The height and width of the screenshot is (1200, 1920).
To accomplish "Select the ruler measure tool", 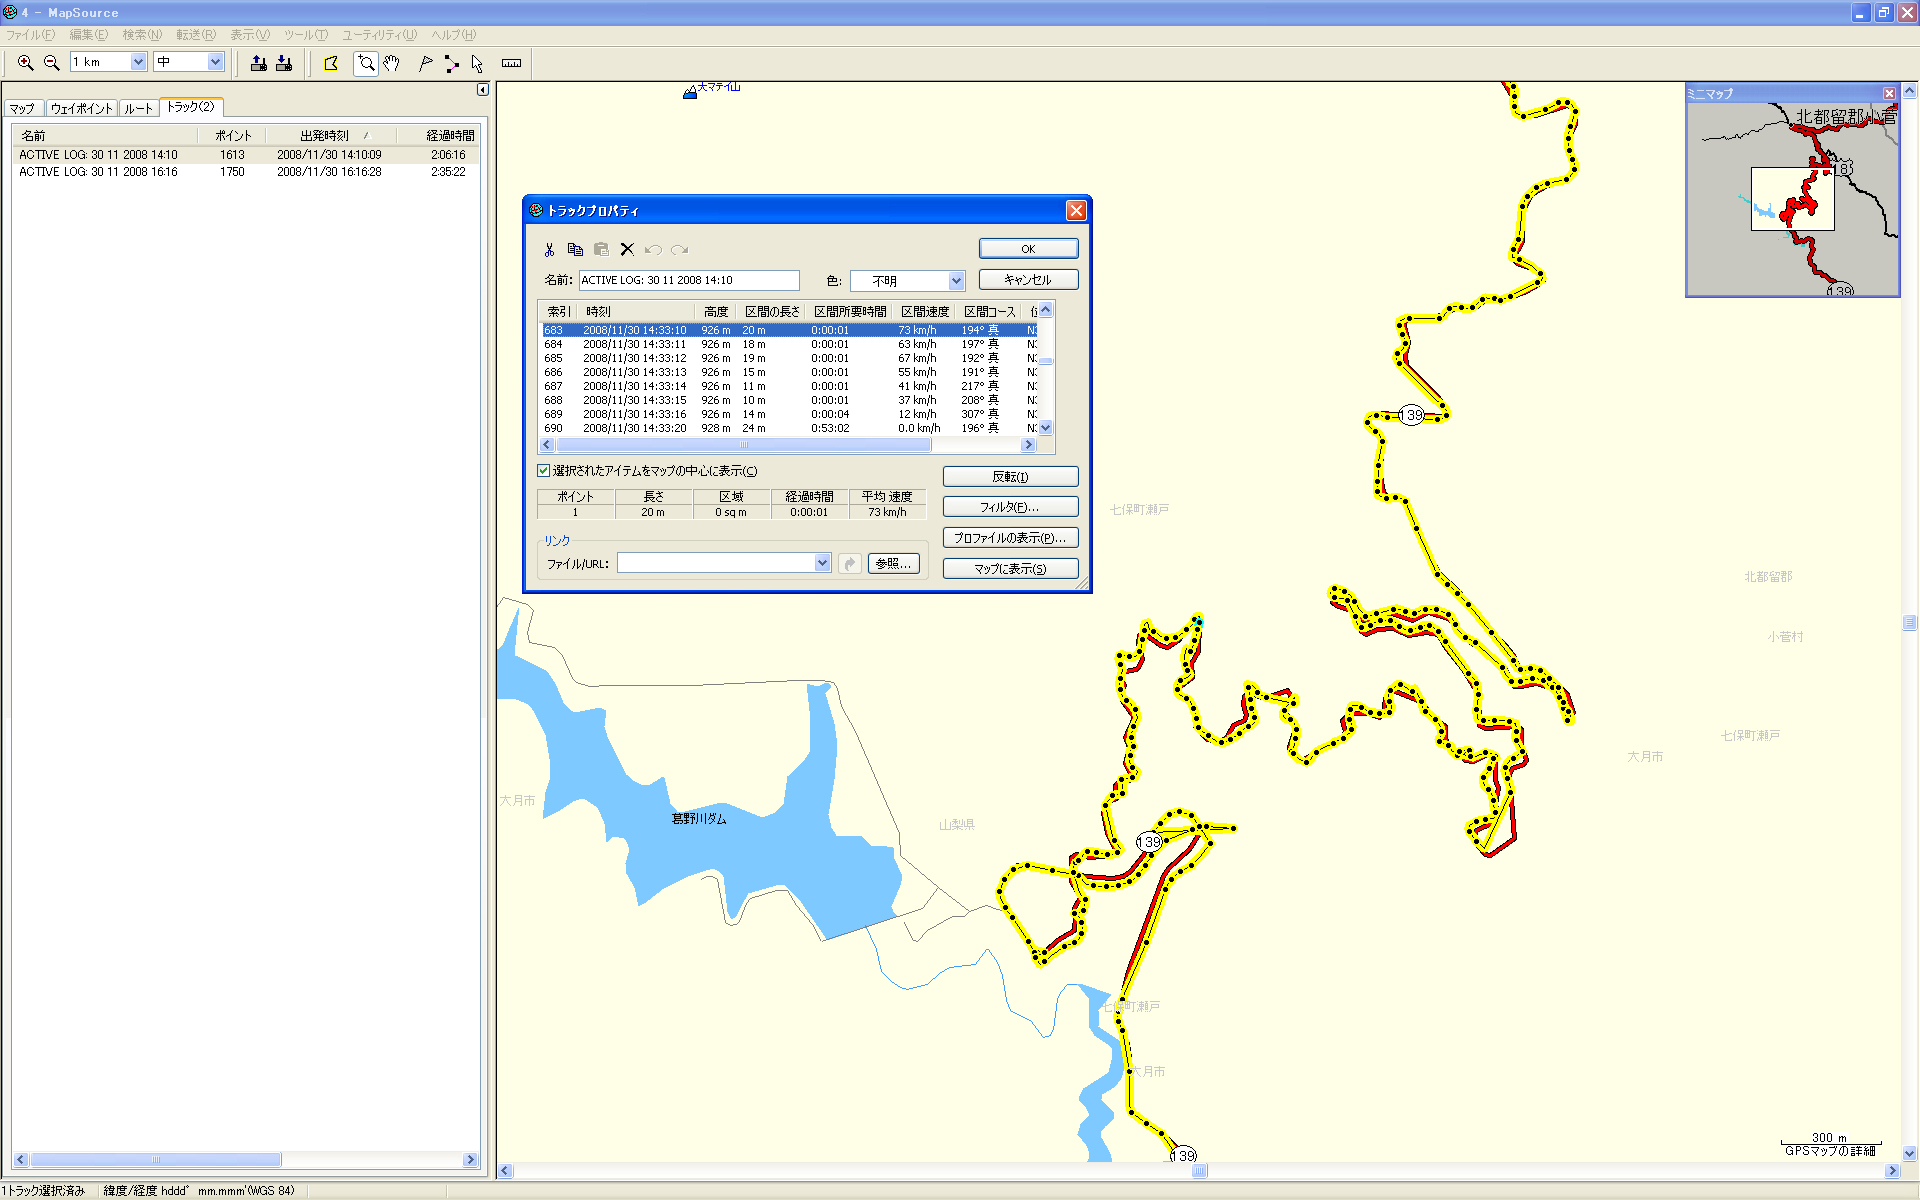I will click(511, 63).
